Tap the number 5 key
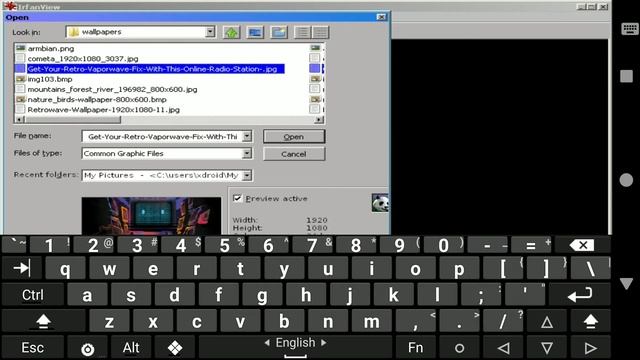The image size is (640, 360). pyautogui.click(x=224, y=245)
